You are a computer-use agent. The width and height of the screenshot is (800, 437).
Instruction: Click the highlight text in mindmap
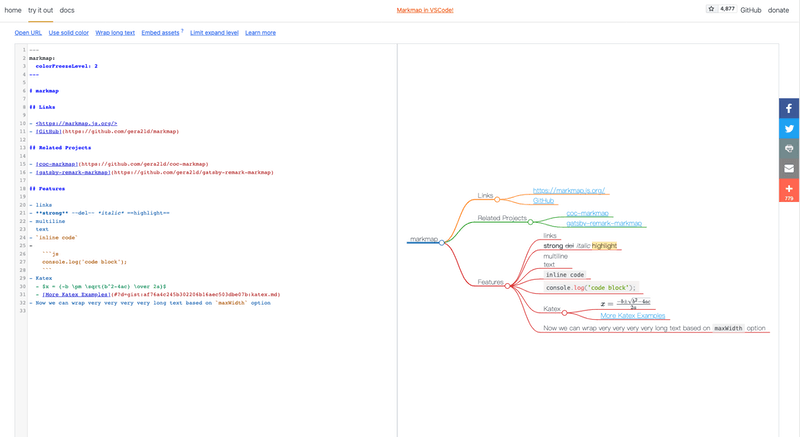[605, 246]
